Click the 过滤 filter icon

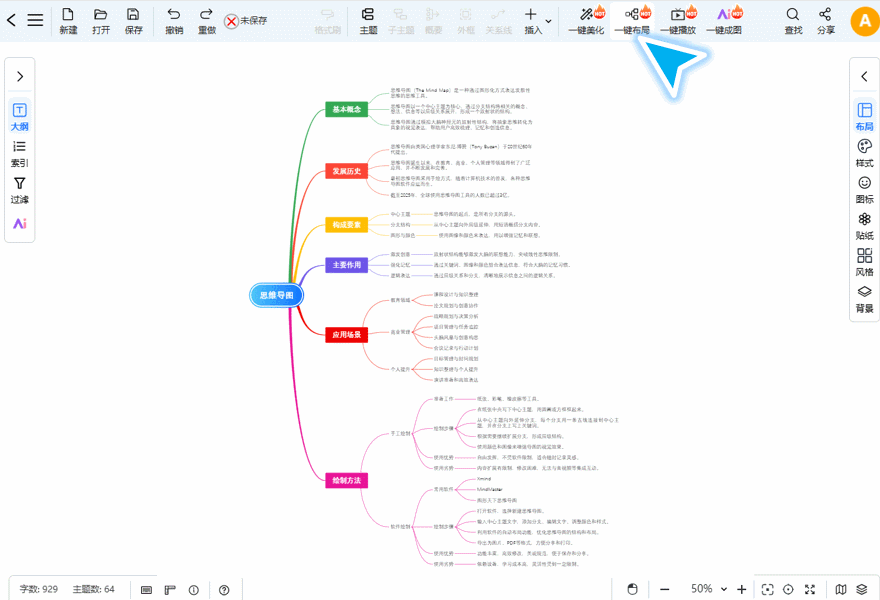point(20,190)
